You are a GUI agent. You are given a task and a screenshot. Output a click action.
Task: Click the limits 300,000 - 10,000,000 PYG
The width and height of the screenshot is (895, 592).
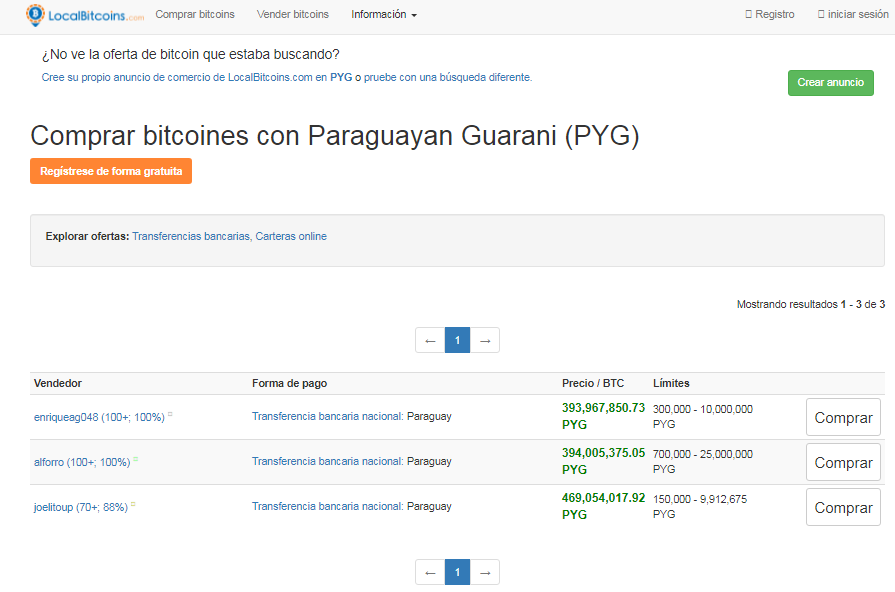pos(703,417)
